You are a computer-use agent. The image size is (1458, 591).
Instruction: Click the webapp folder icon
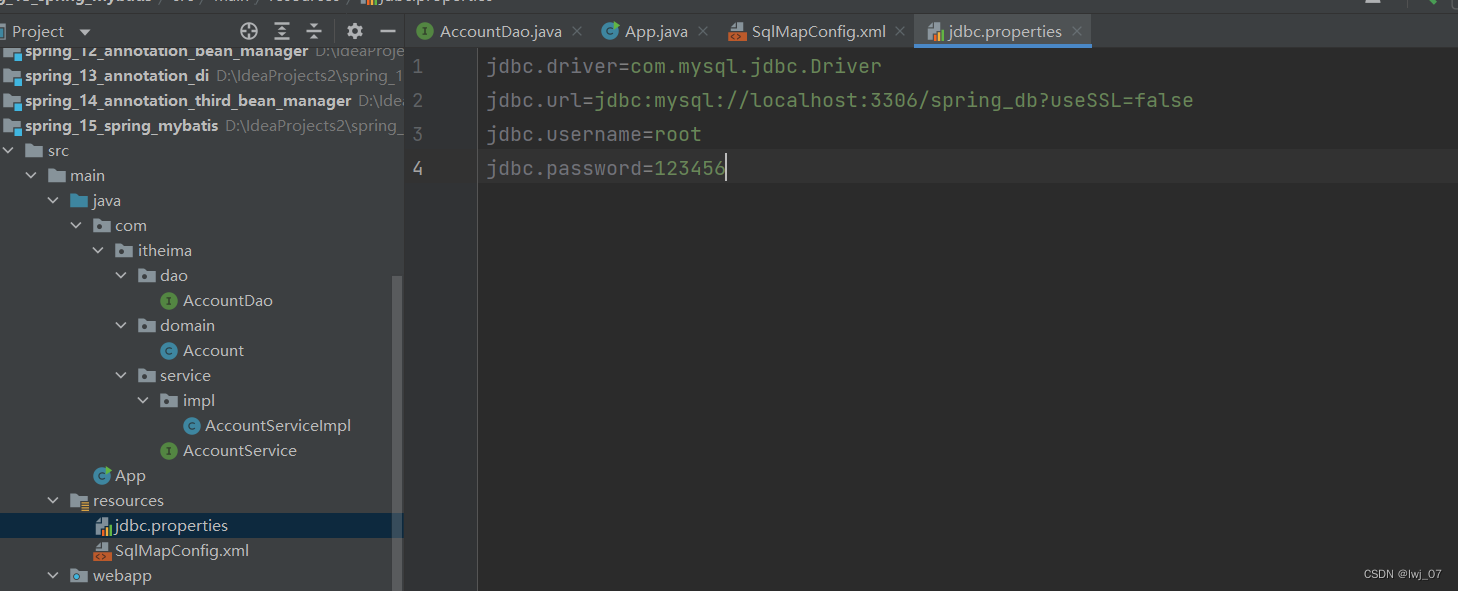click(78, 576)
